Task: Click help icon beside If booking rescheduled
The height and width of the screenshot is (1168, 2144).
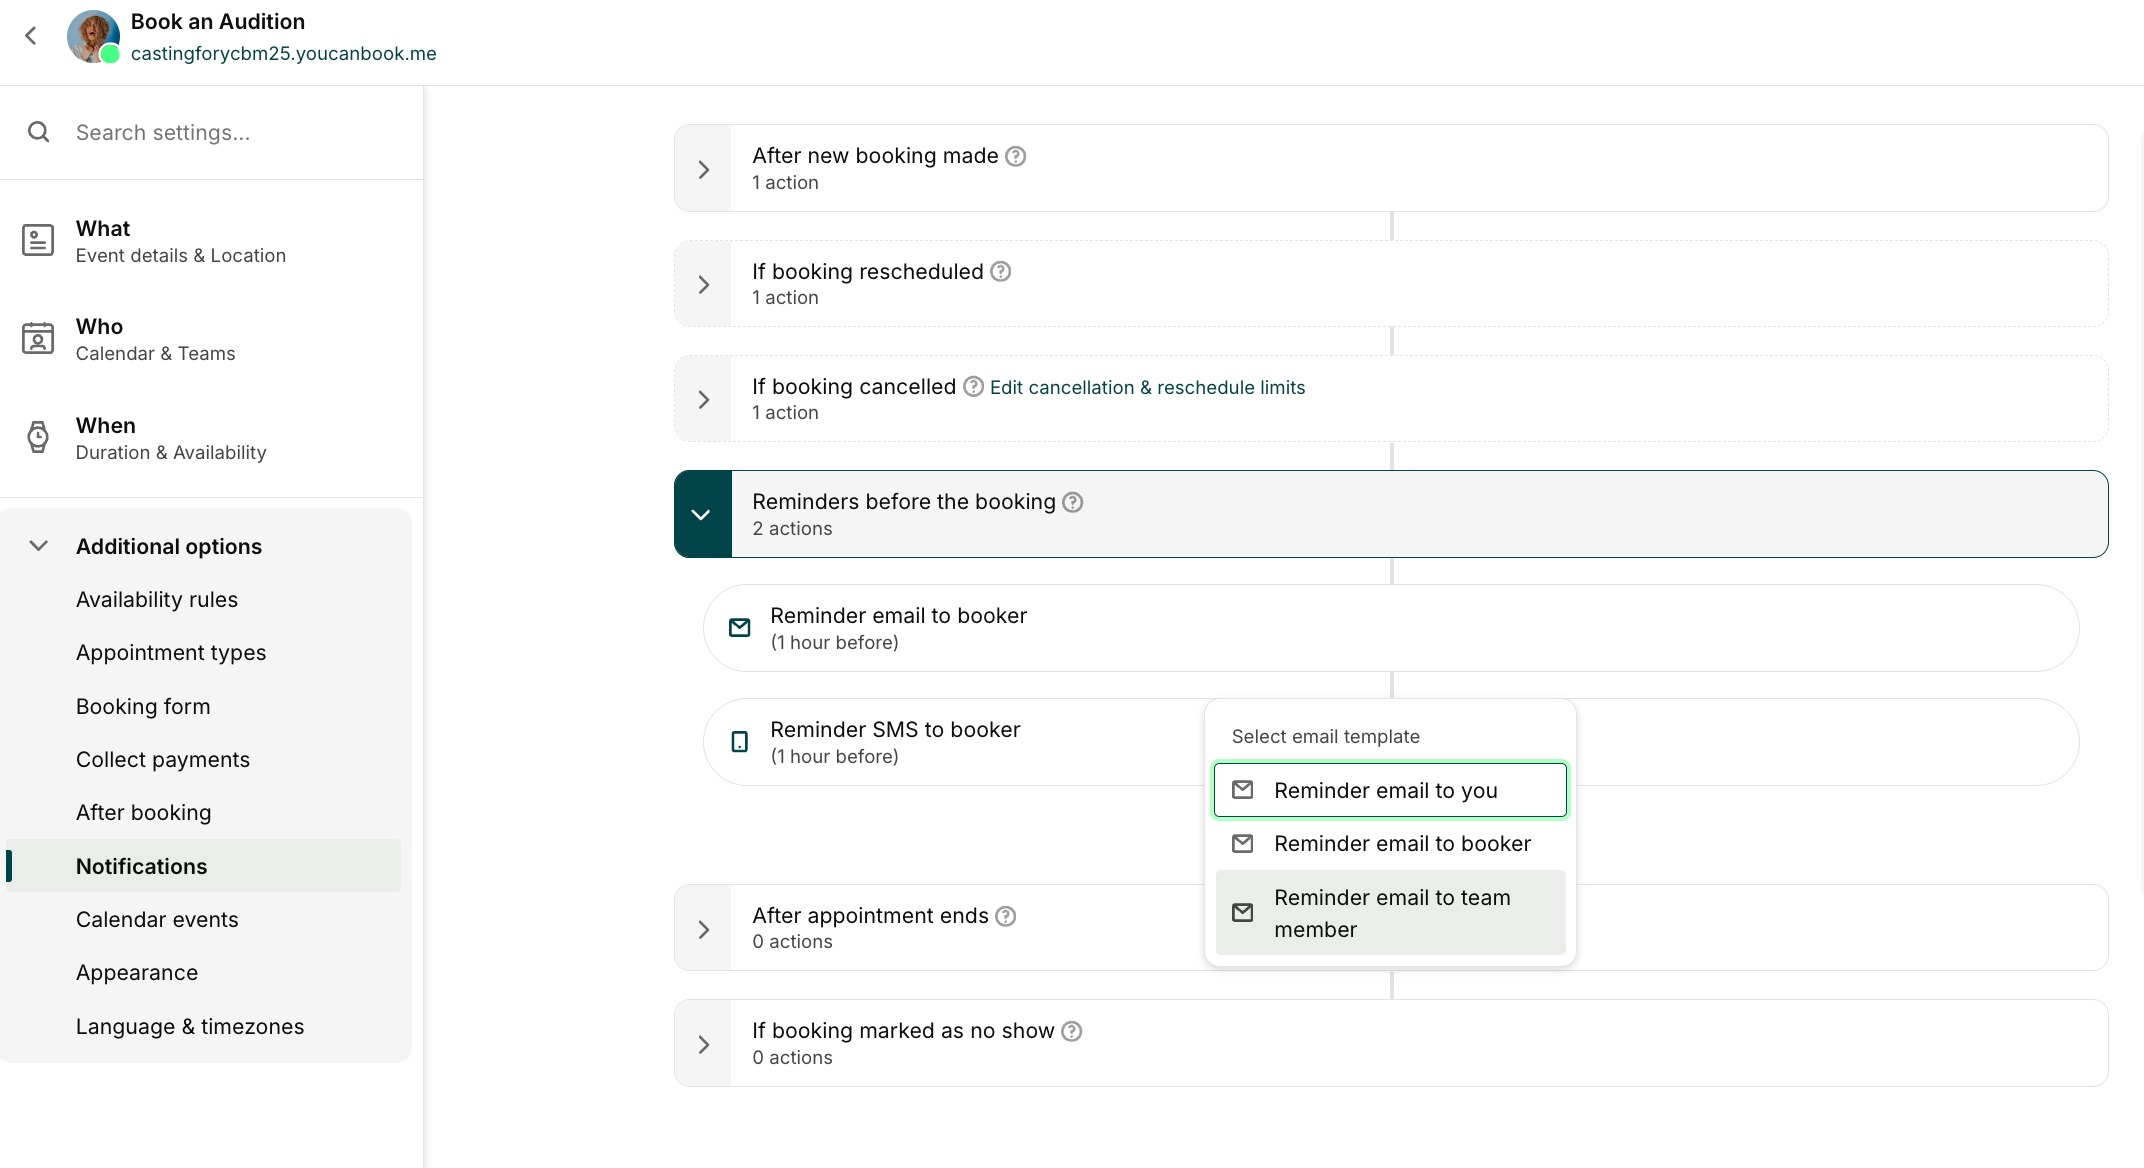Action: 1000,271
